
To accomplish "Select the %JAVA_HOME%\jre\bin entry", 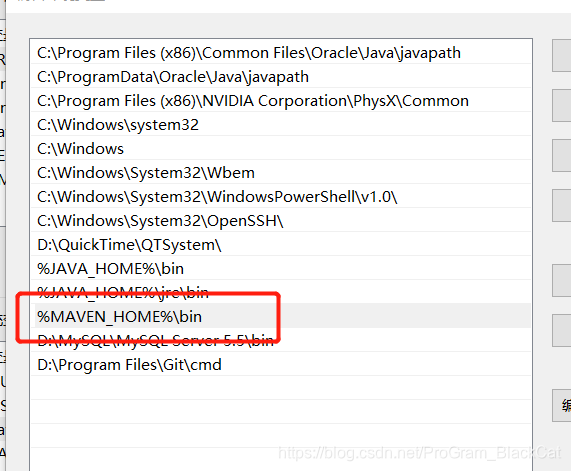I will coord(281,293).
